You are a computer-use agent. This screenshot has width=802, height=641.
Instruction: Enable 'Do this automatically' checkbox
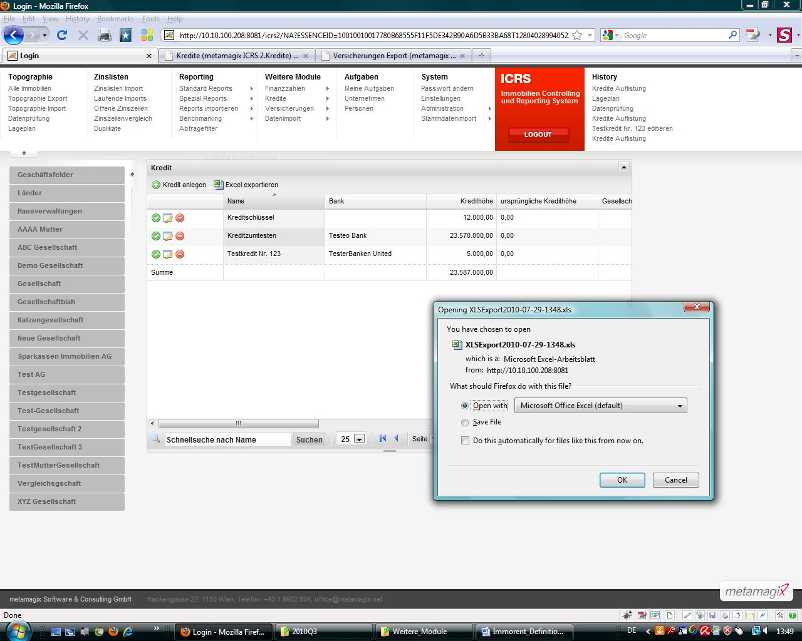465,440
